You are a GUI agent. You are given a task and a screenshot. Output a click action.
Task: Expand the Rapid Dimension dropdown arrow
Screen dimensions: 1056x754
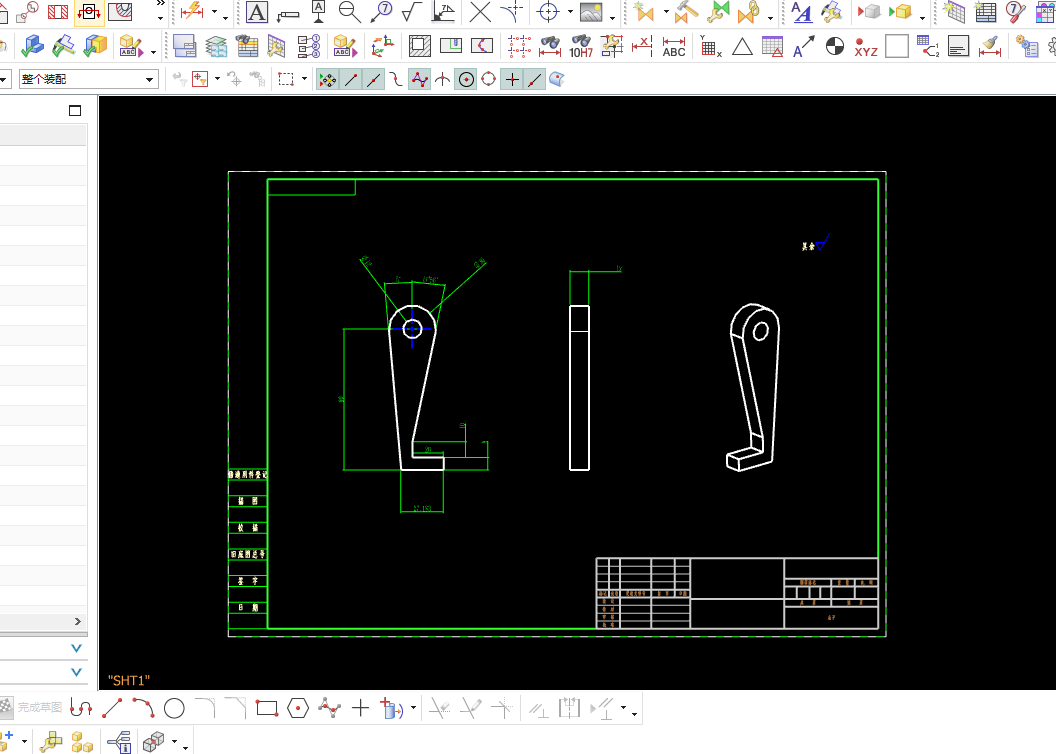[214, 12]
